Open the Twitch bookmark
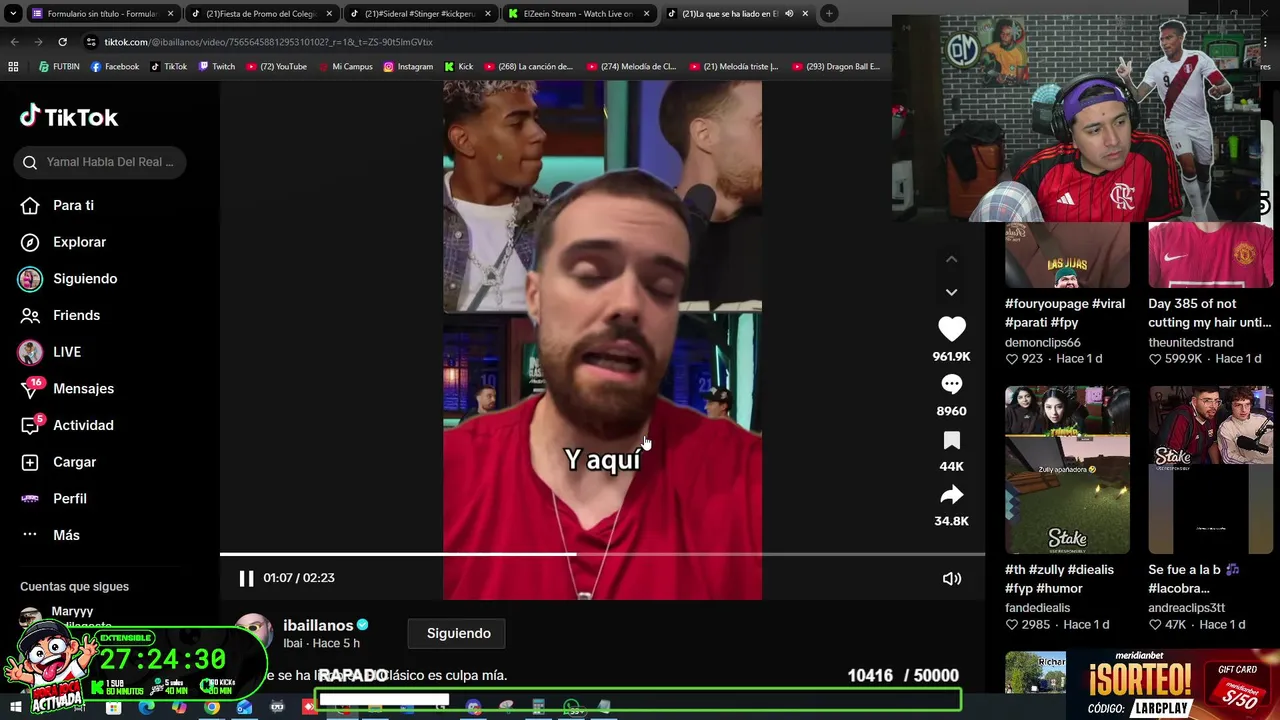 [x=217, y=67]
